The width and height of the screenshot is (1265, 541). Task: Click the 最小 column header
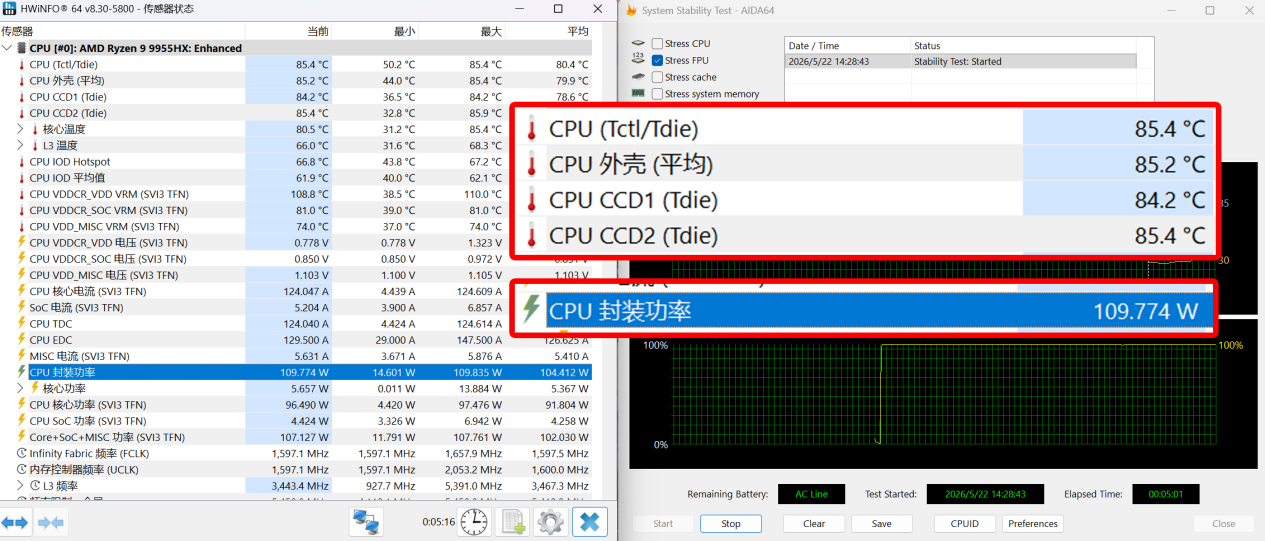[375, 31]
